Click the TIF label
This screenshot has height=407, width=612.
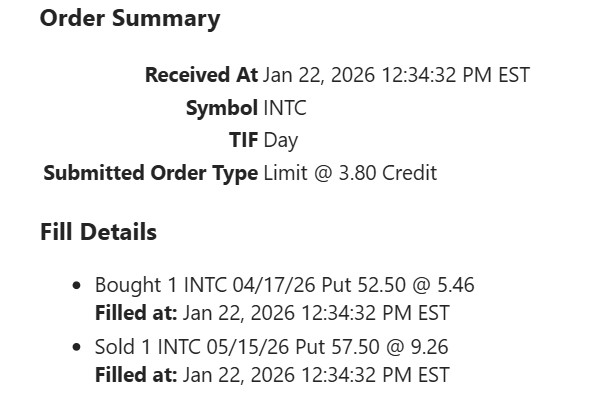click(x=243, y=140)
